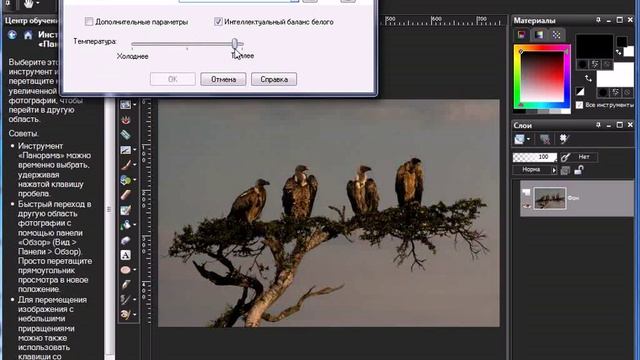Viewport: 640px width, 360px height.
Task: Click the Delete Layer icon
Action: tap(544, 139)
